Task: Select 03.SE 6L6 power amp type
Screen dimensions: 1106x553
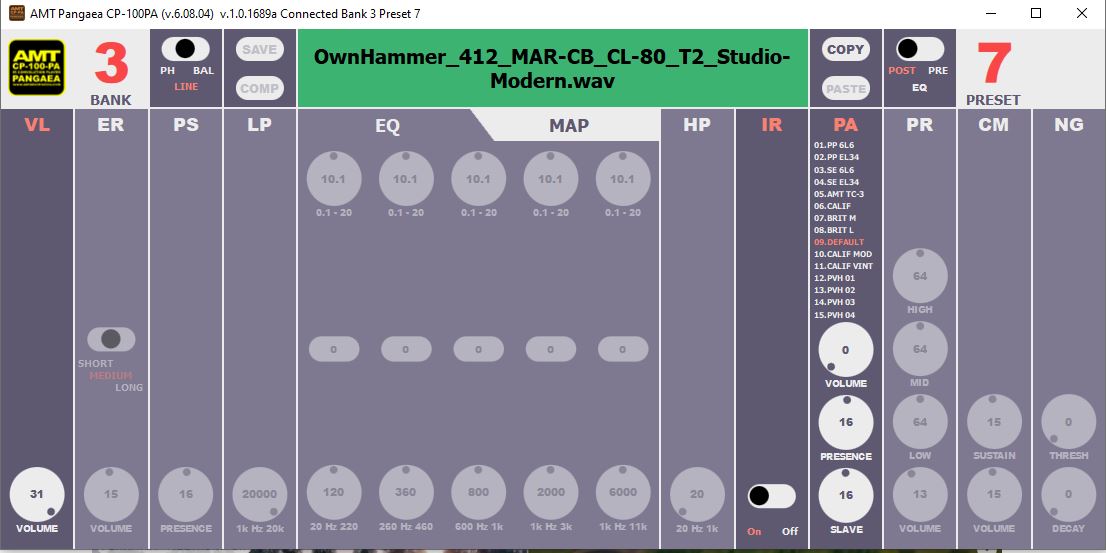Action: tap(834, 170)
